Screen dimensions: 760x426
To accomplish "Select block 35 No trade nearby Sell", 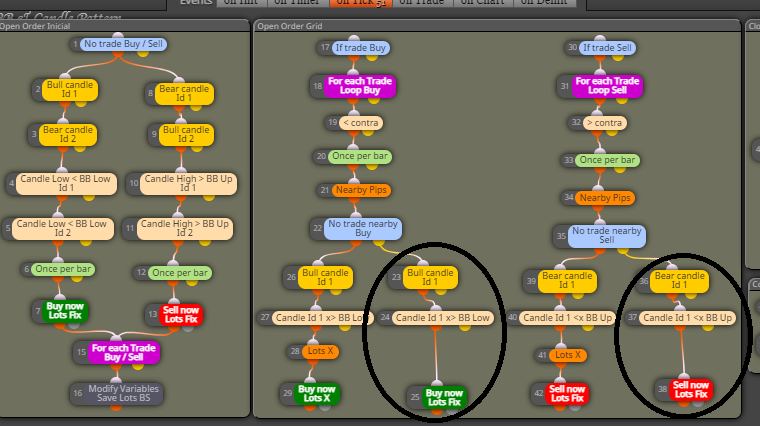I will point(606,236).
